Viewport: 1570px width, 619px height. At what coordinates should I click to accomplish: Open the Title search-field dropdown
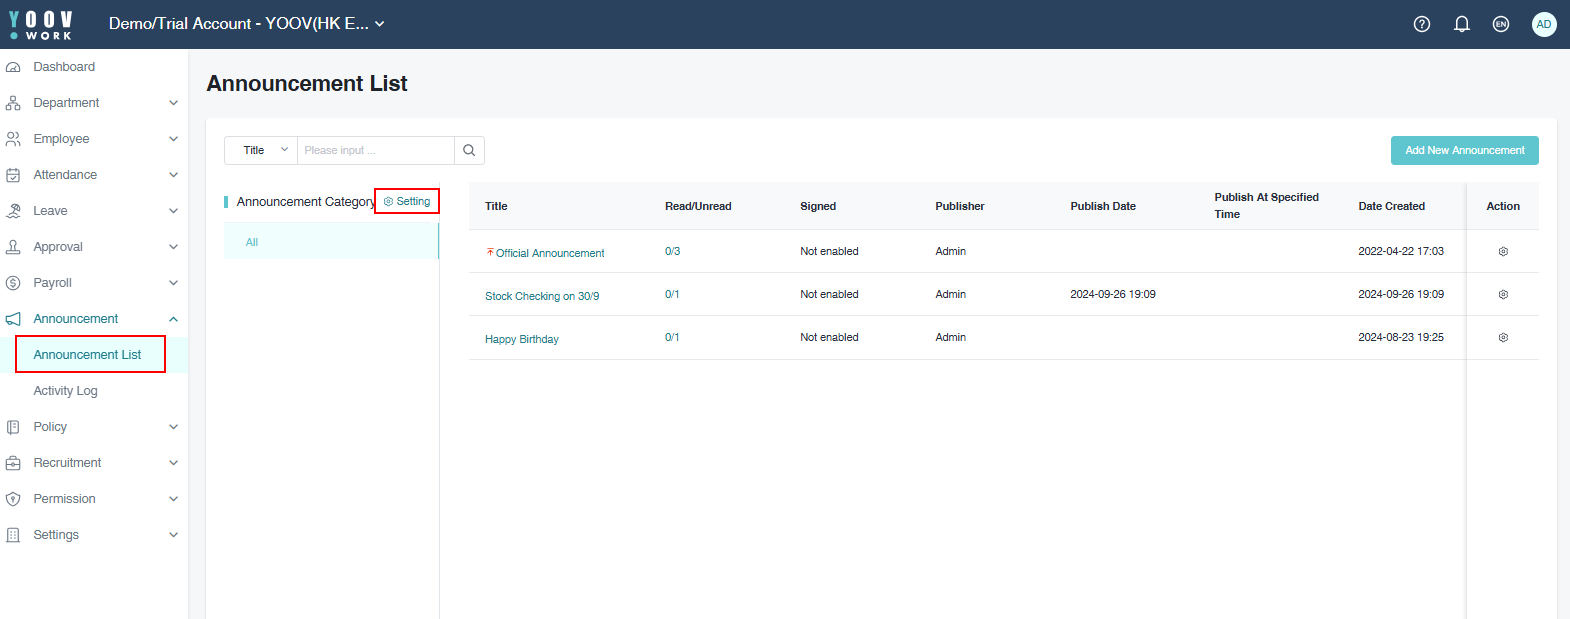(261, 150)
